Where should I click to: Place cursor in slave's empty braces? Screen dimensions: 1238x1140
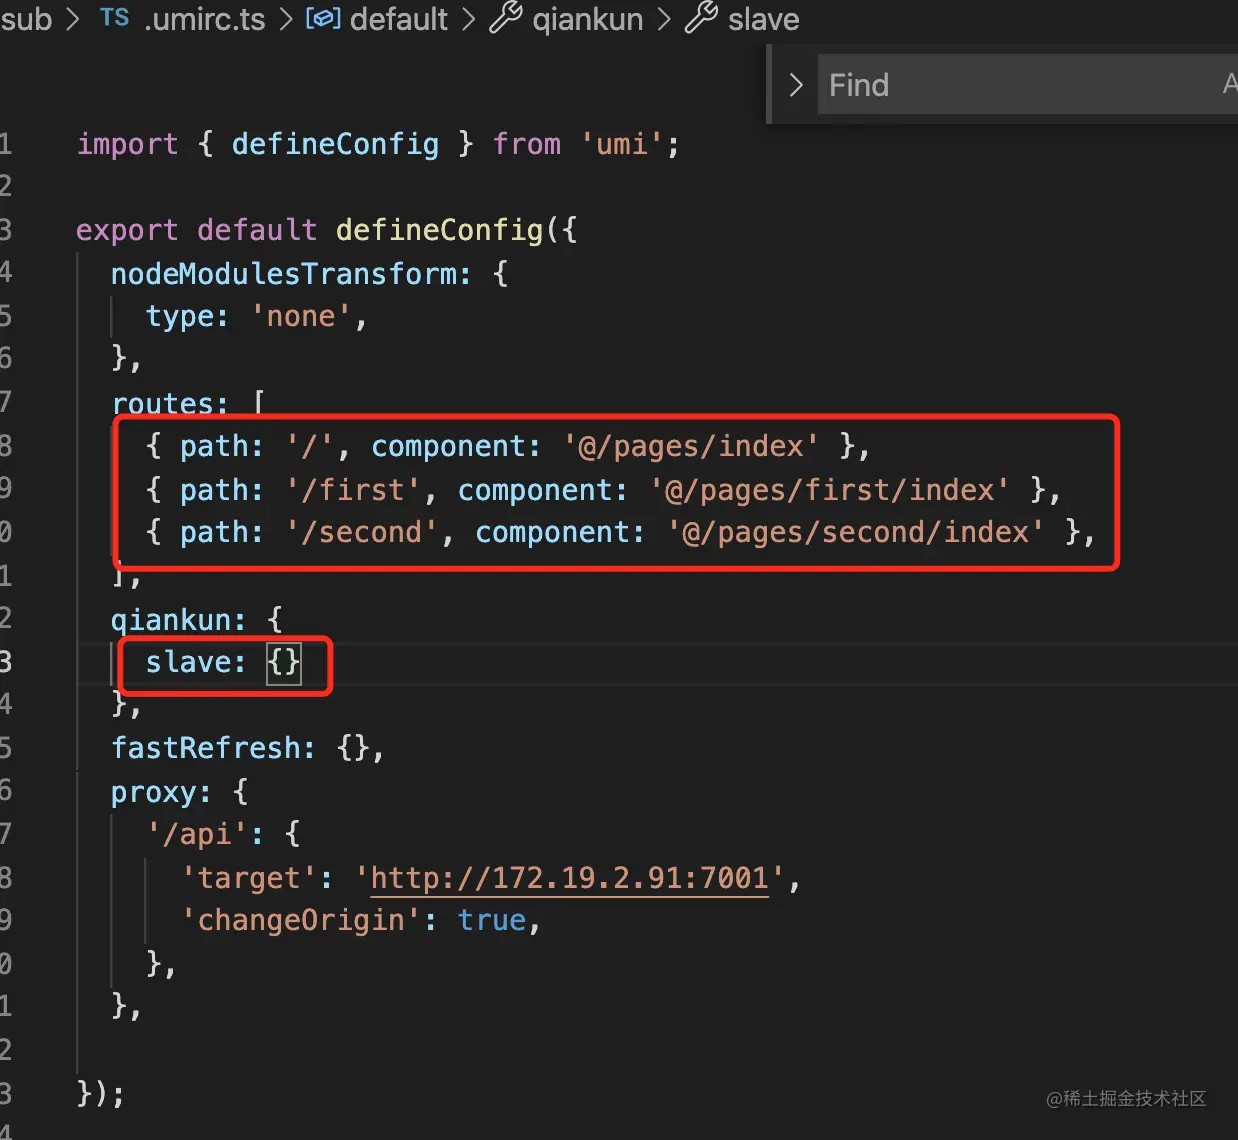[x=284, y=662]
